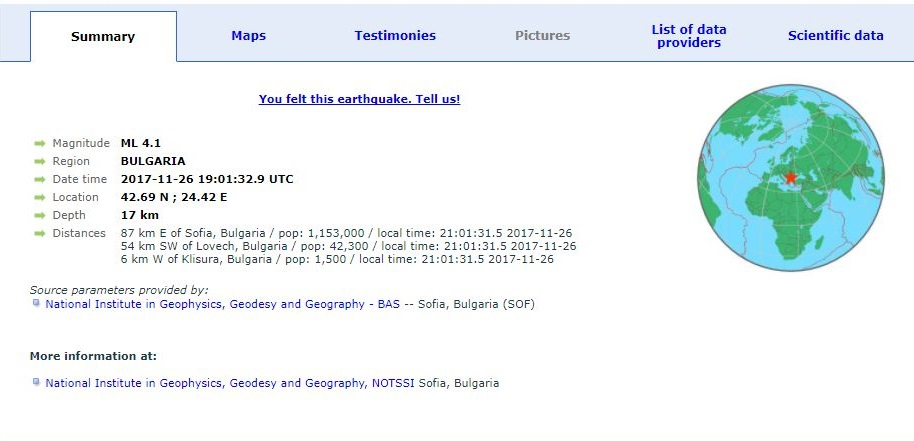The height and width of the screenshot is (441, 914).
Task: Click bullet icon before NOTSSI link
Action: (x=36, y=382)
